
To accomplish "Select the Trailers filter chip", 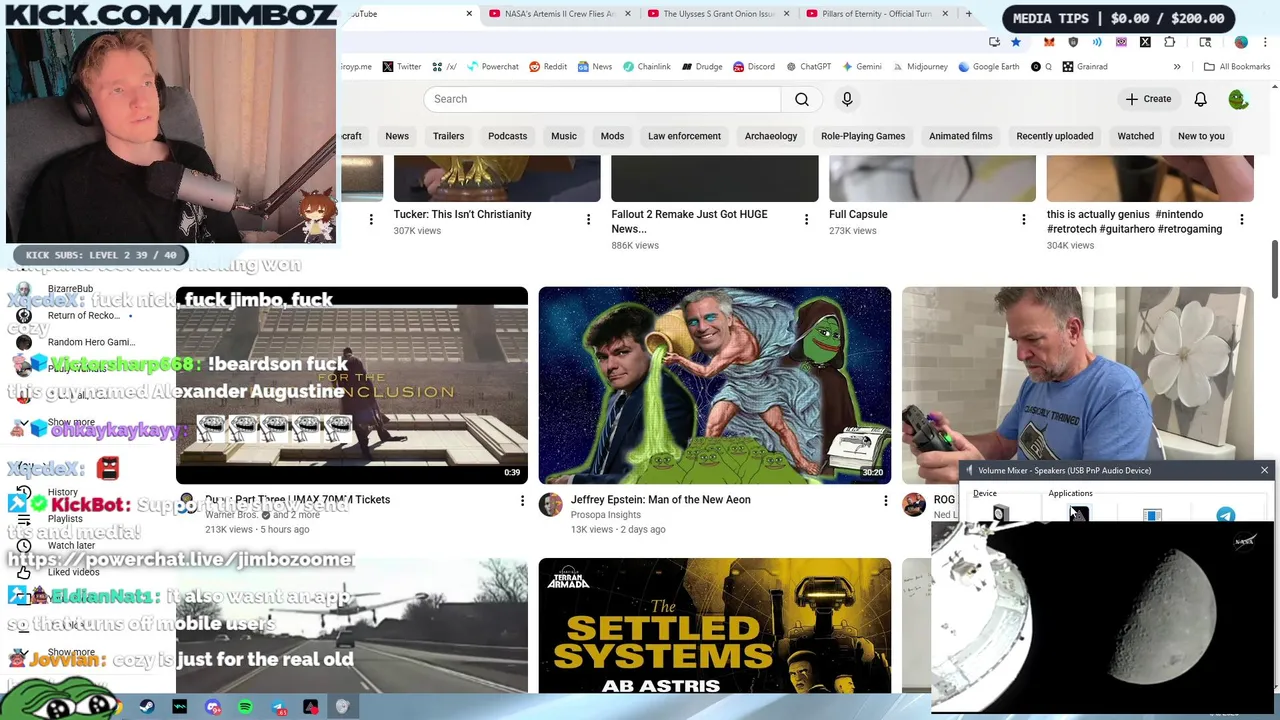I will pyautogui.click(x=448, y=136).
